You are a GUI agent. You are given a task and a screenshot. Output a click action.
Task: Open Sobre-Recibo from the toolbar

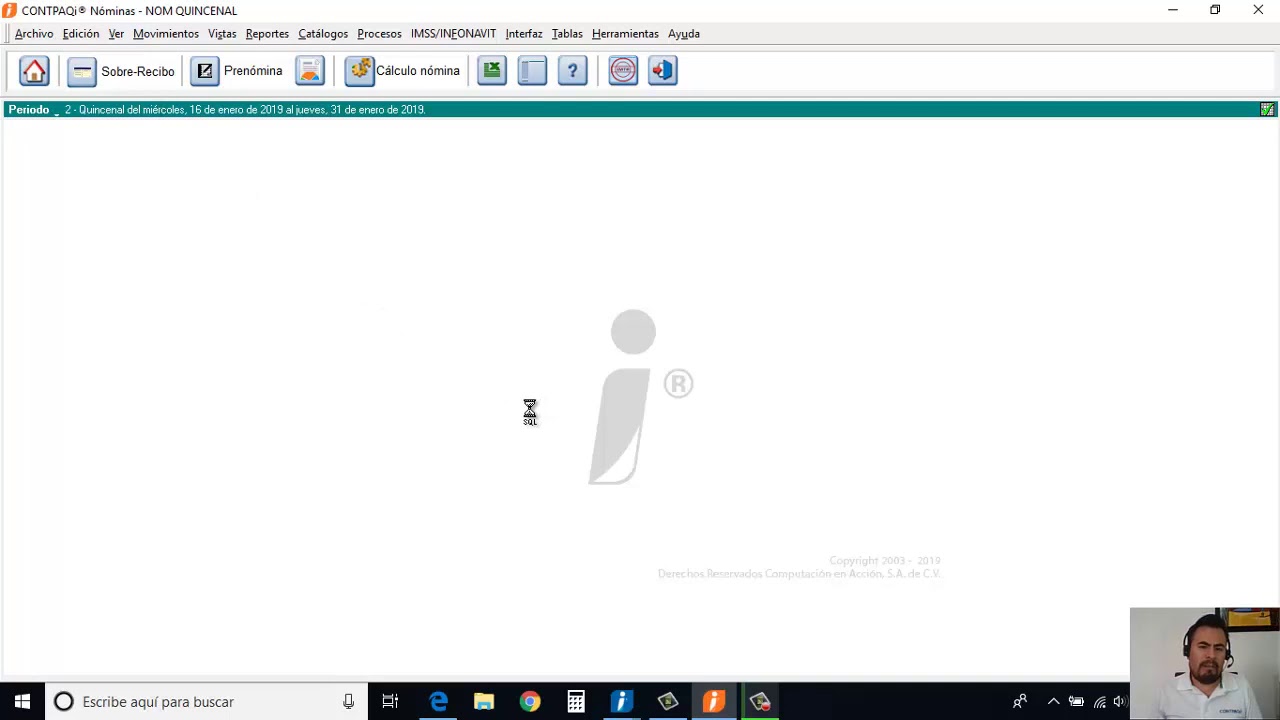pos(121,71)
